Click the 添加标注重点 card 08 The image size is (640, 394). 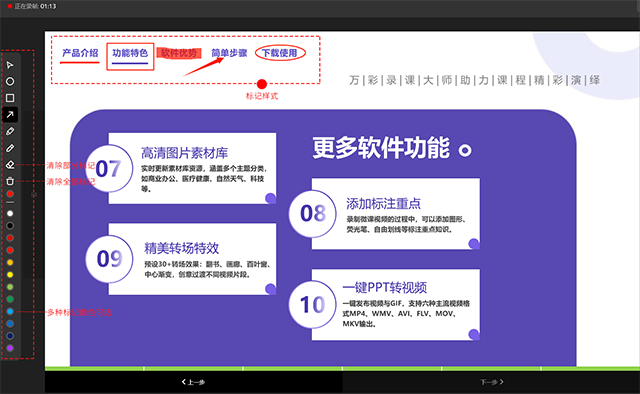[x=384, y=214]
